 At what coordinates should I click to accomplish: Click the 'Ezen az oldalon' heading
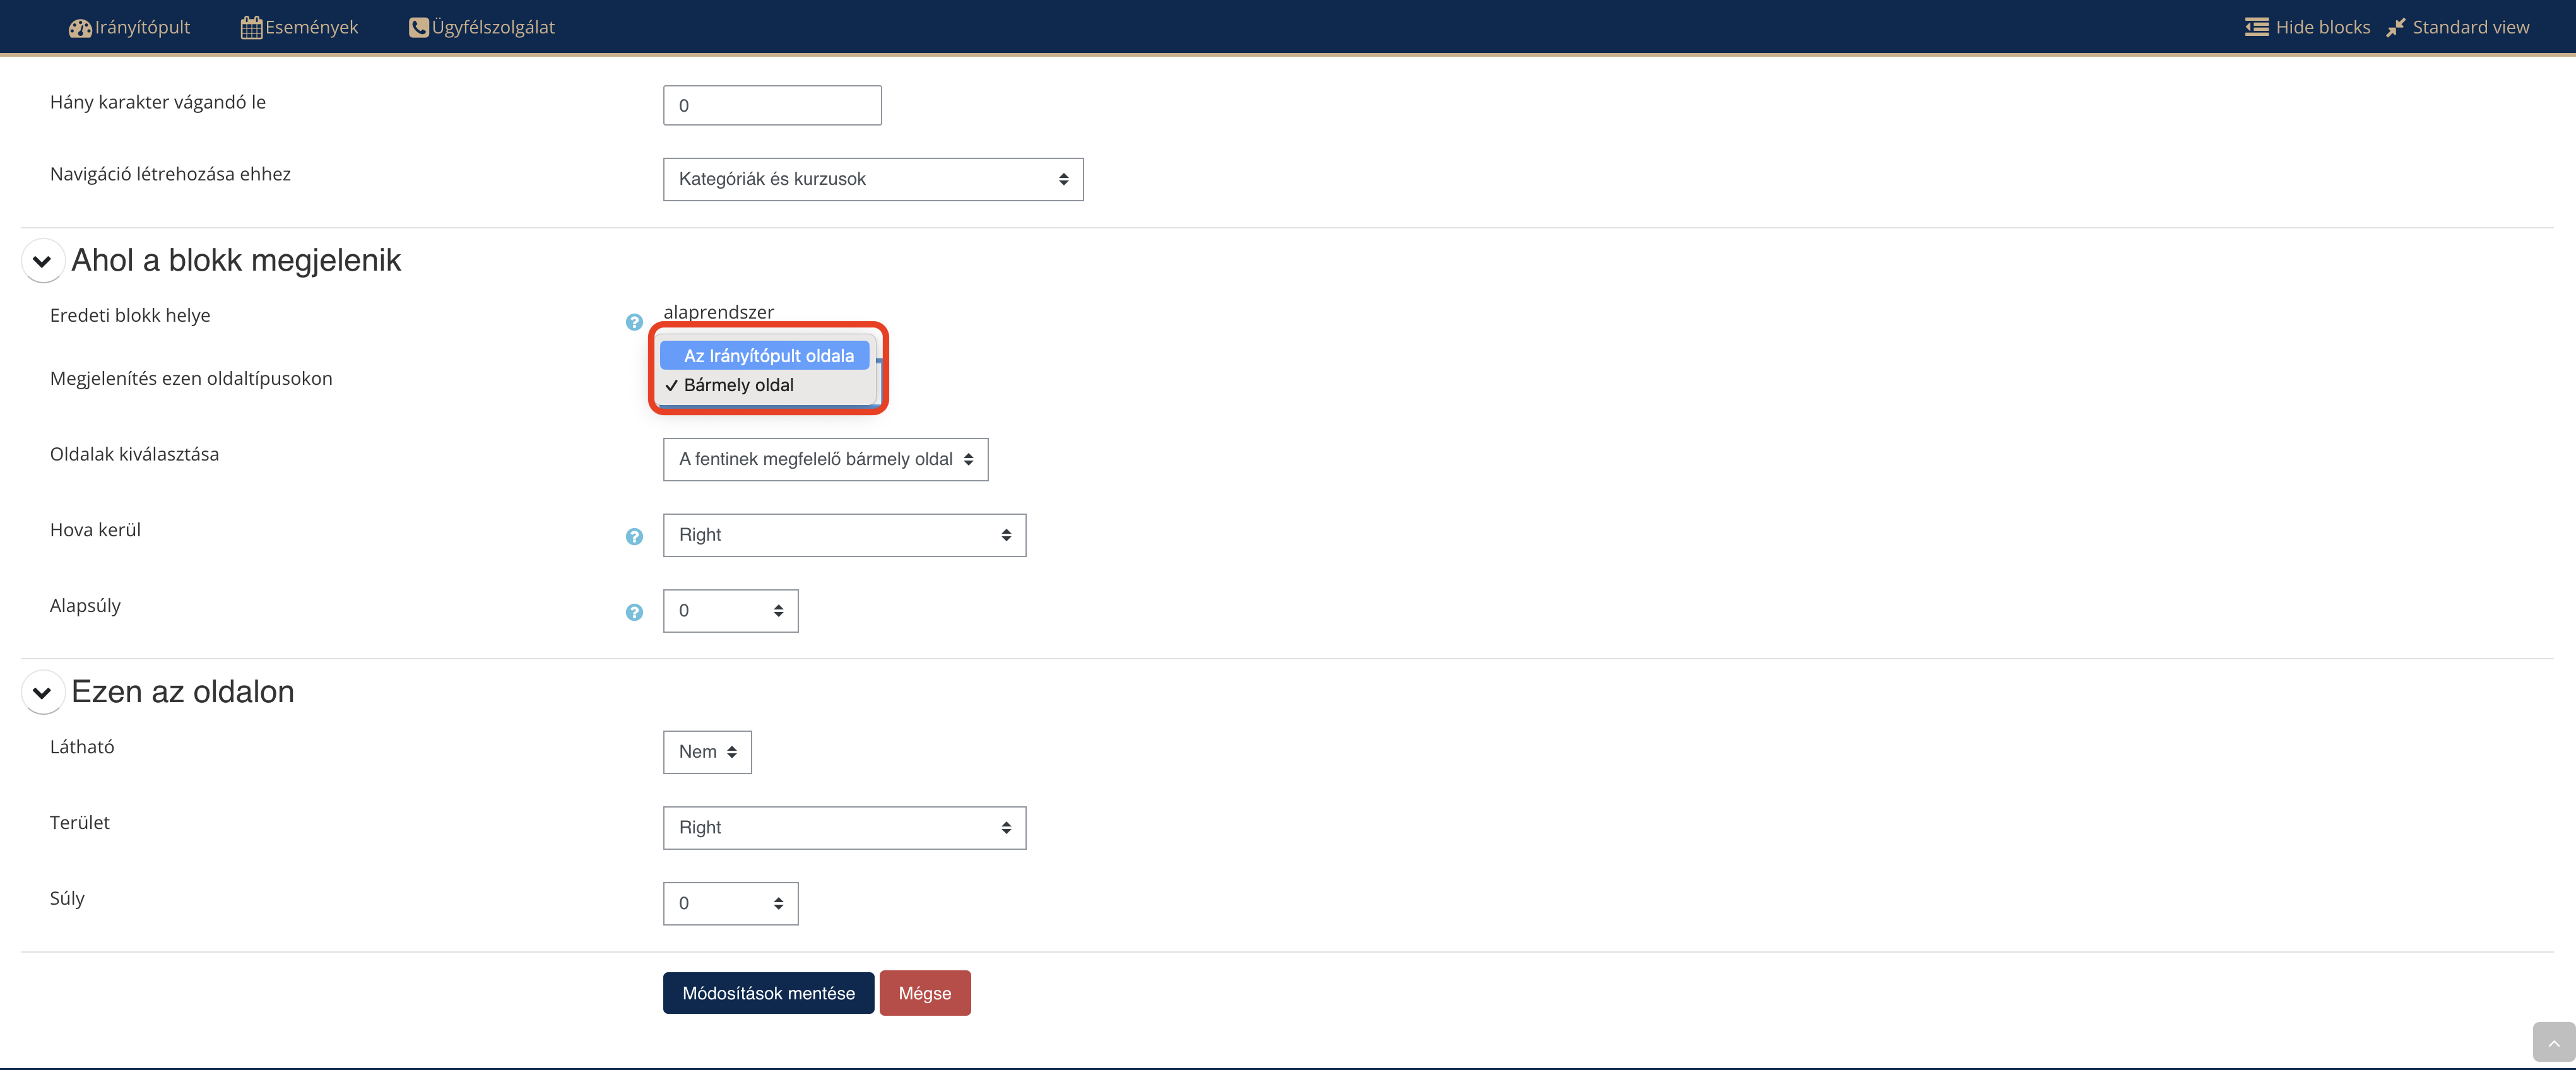(x=183, y=692)
